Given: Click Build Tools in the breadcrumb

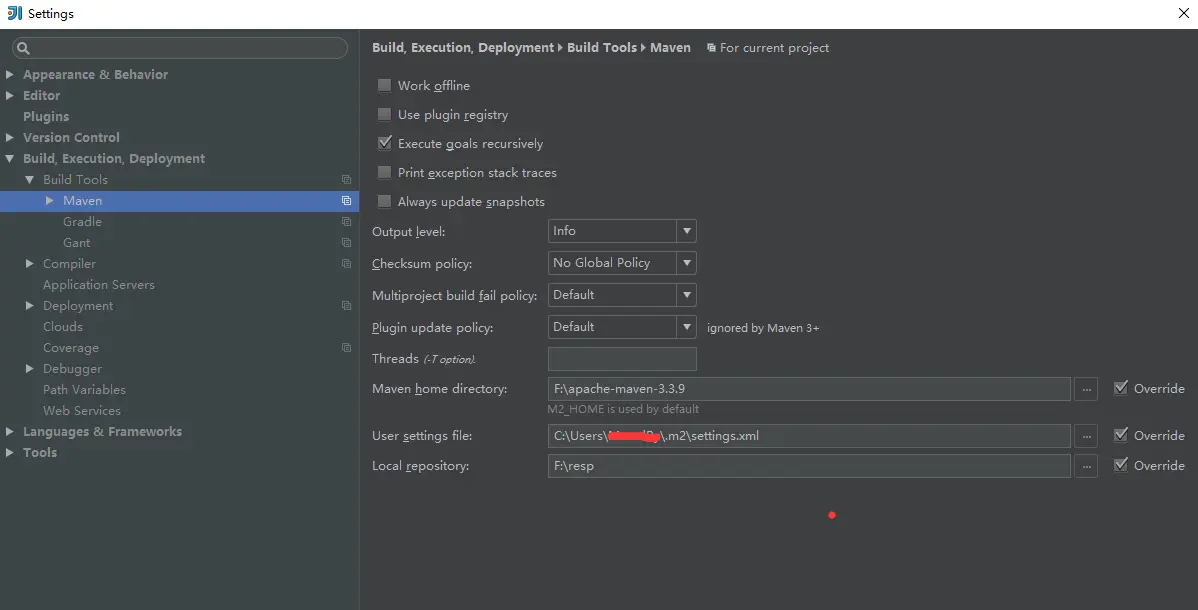Looking at the screenshot, I should (x=602, y=47).
